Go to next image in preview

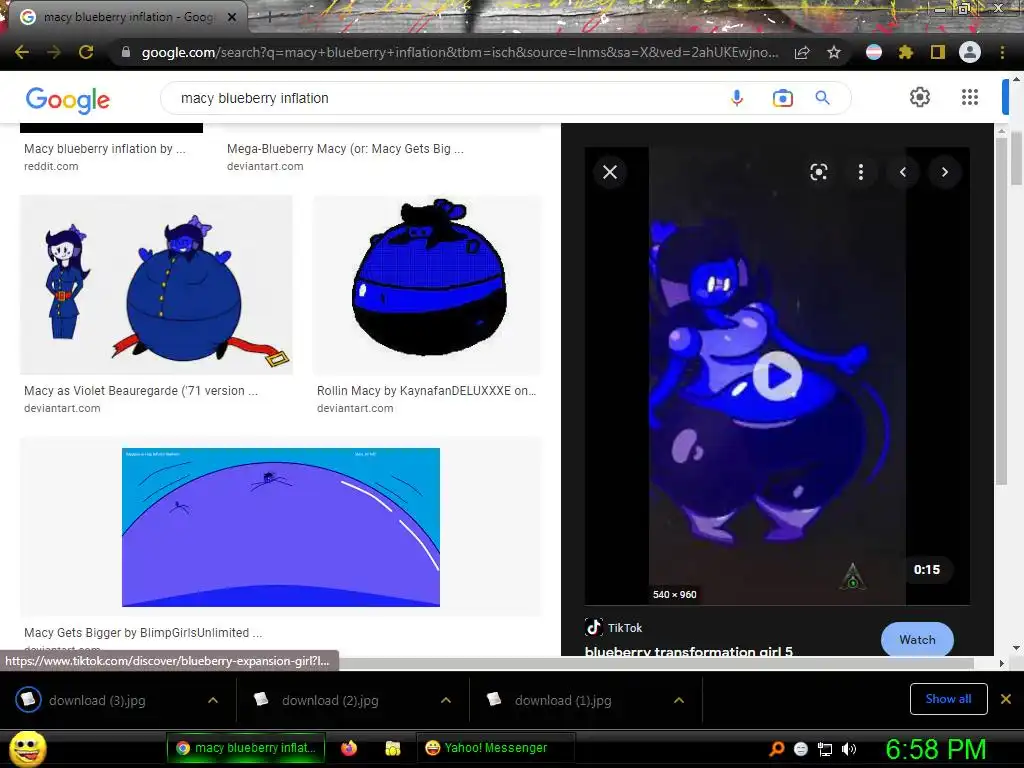tap(944, 172)
